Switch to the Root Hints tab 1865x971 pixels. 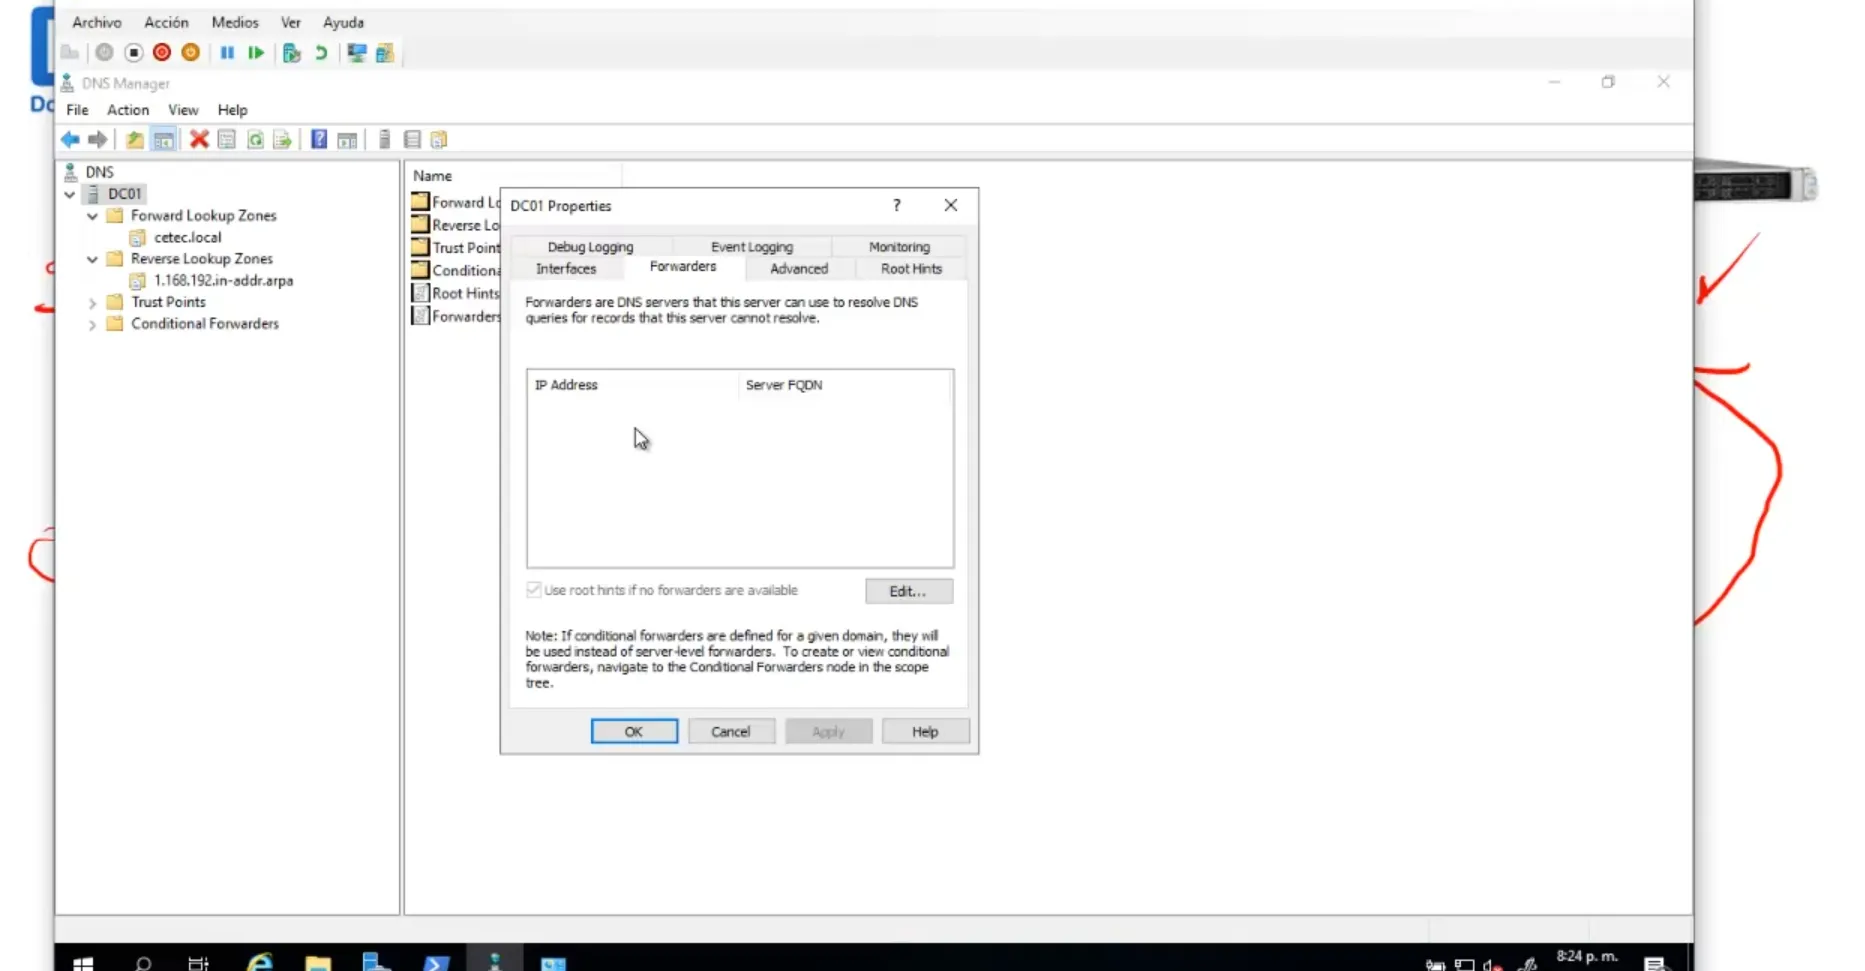coord(910,269)
